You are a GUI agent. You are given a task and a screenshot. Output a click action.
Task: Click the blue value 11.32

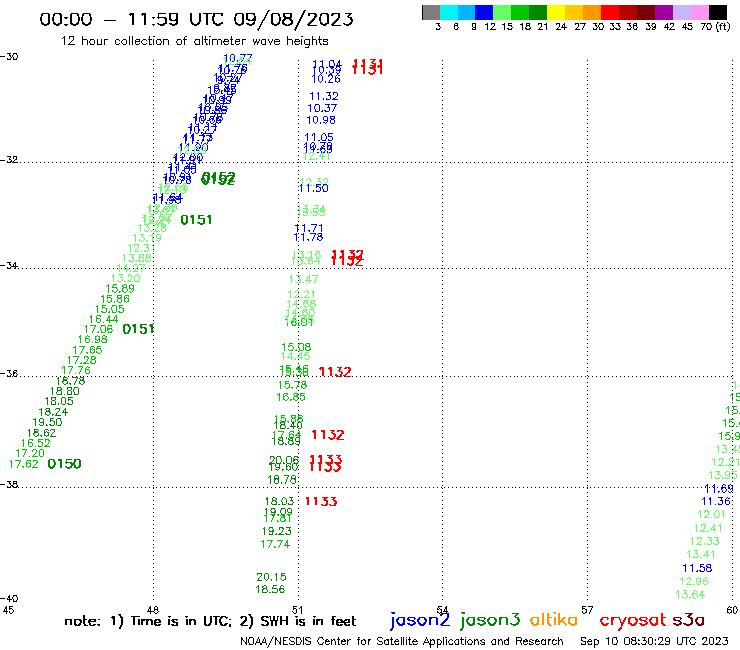(x=324, y=96)
